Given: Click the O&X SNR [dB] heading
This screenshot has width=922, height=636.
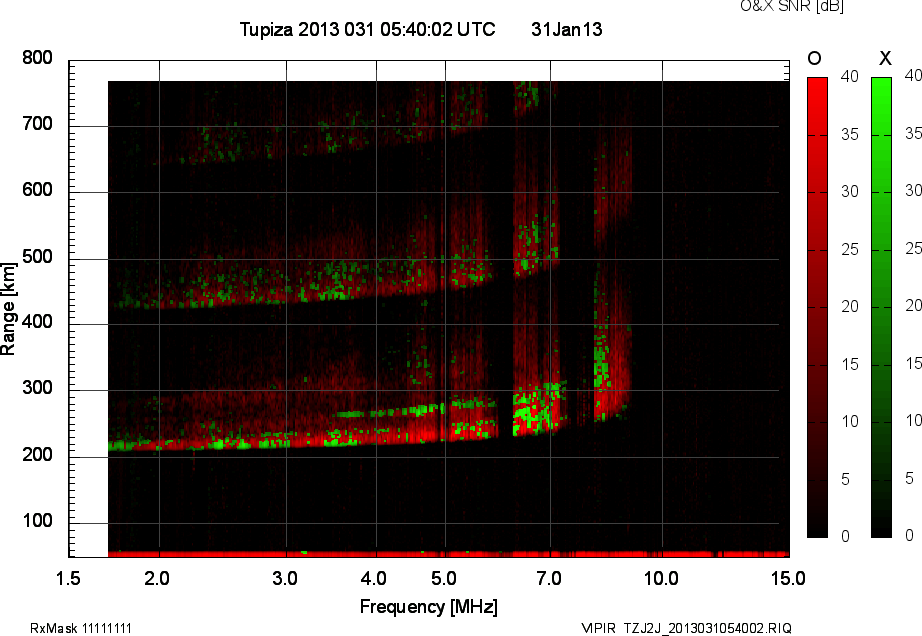Looking at the screenshot, I should 777,7.
